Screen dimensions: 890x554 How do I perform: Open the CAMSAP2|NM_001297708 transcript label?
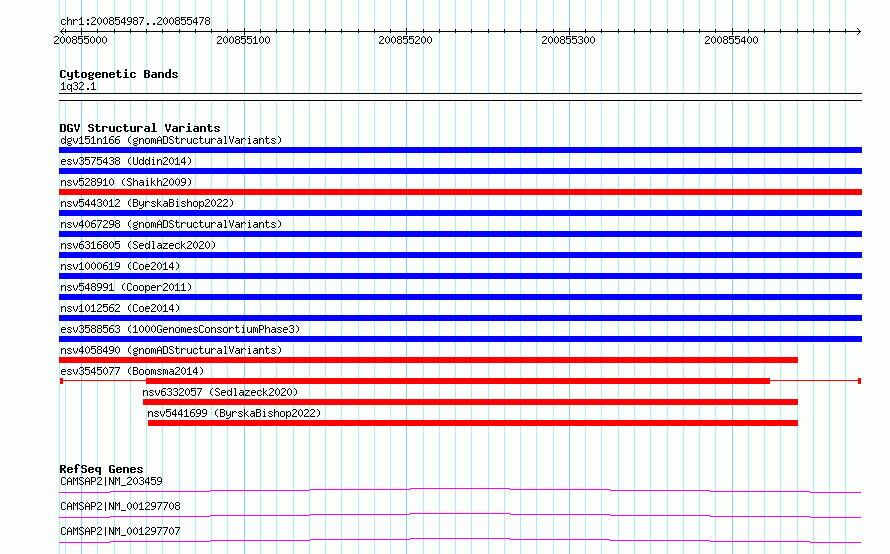point(120,506)
